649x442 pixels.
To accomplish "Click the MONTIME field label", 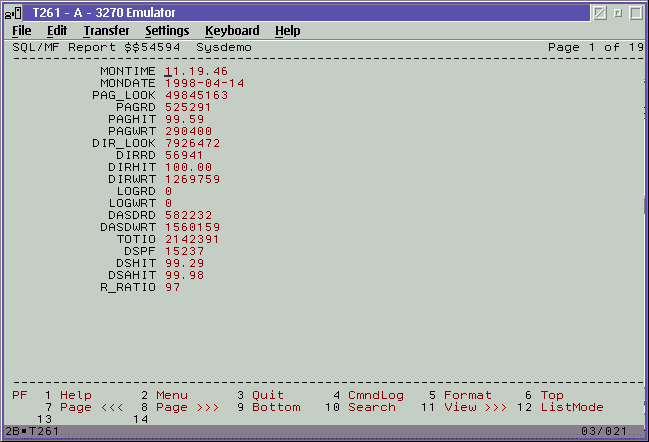I will point(127,71).
